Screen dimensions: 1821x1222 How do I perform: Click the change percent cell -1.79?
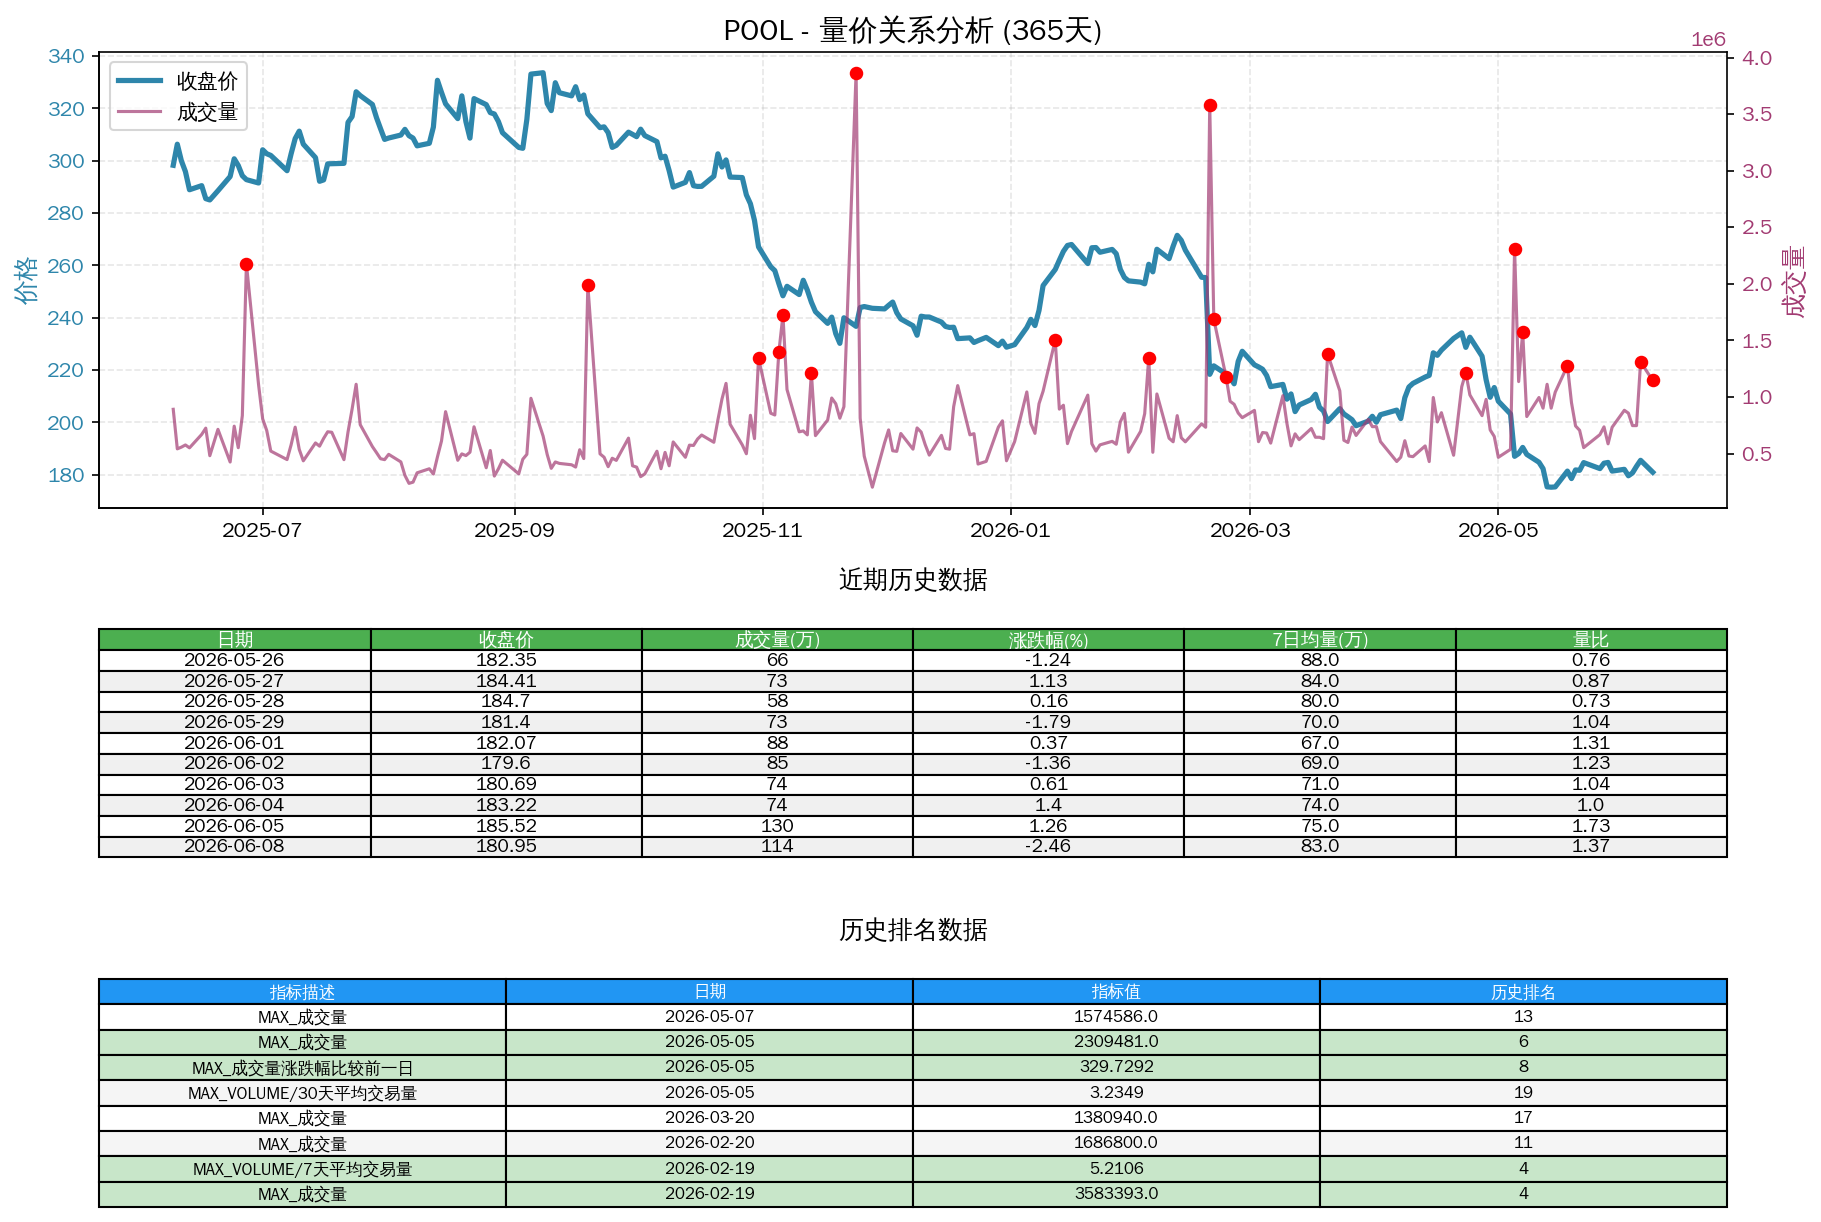tap(1048, 722)
